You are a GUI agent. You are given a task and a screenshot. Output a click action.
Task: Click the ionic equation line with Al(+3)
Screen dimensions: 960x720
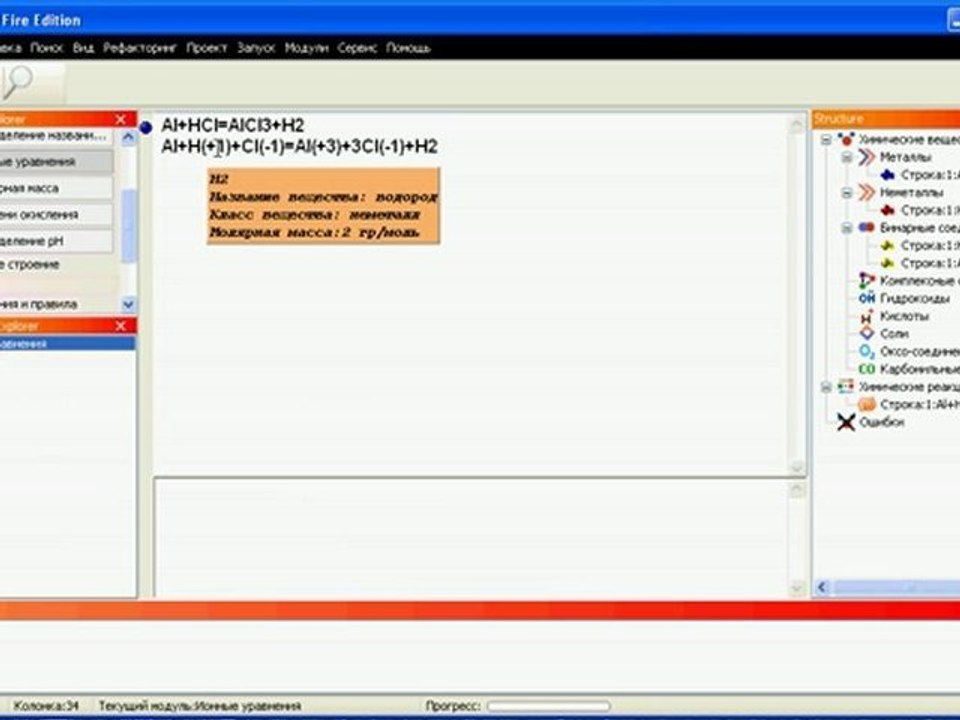[299, 146]
